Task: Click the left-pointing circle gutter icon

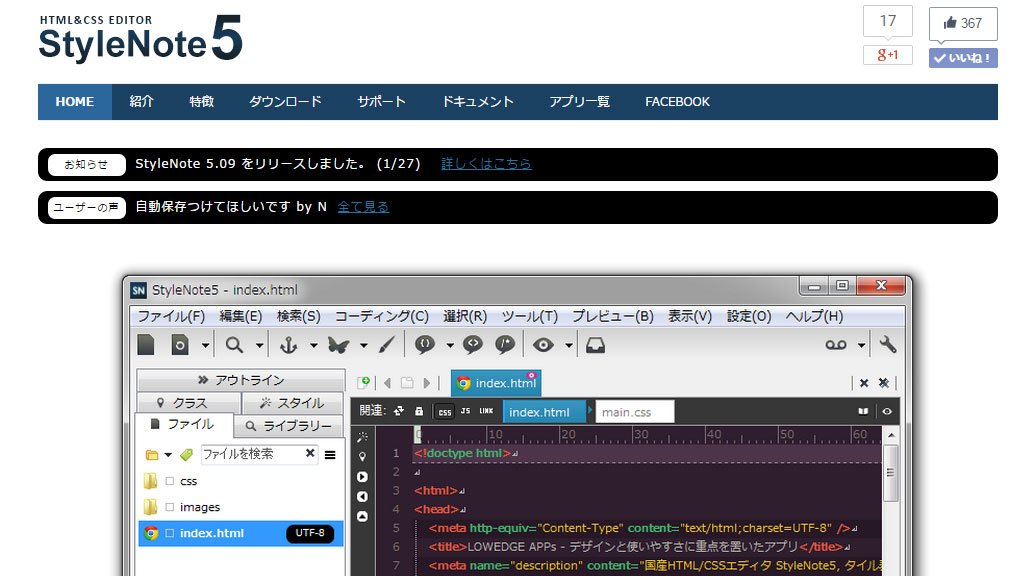Action: 362,497
